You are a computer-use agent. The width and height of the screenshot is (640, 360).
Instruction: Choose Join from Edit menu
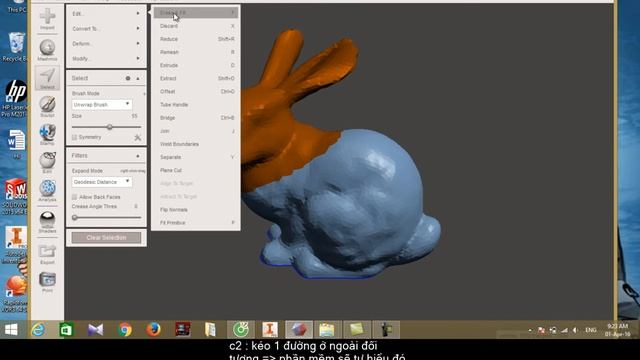click(x=196, y=131)
